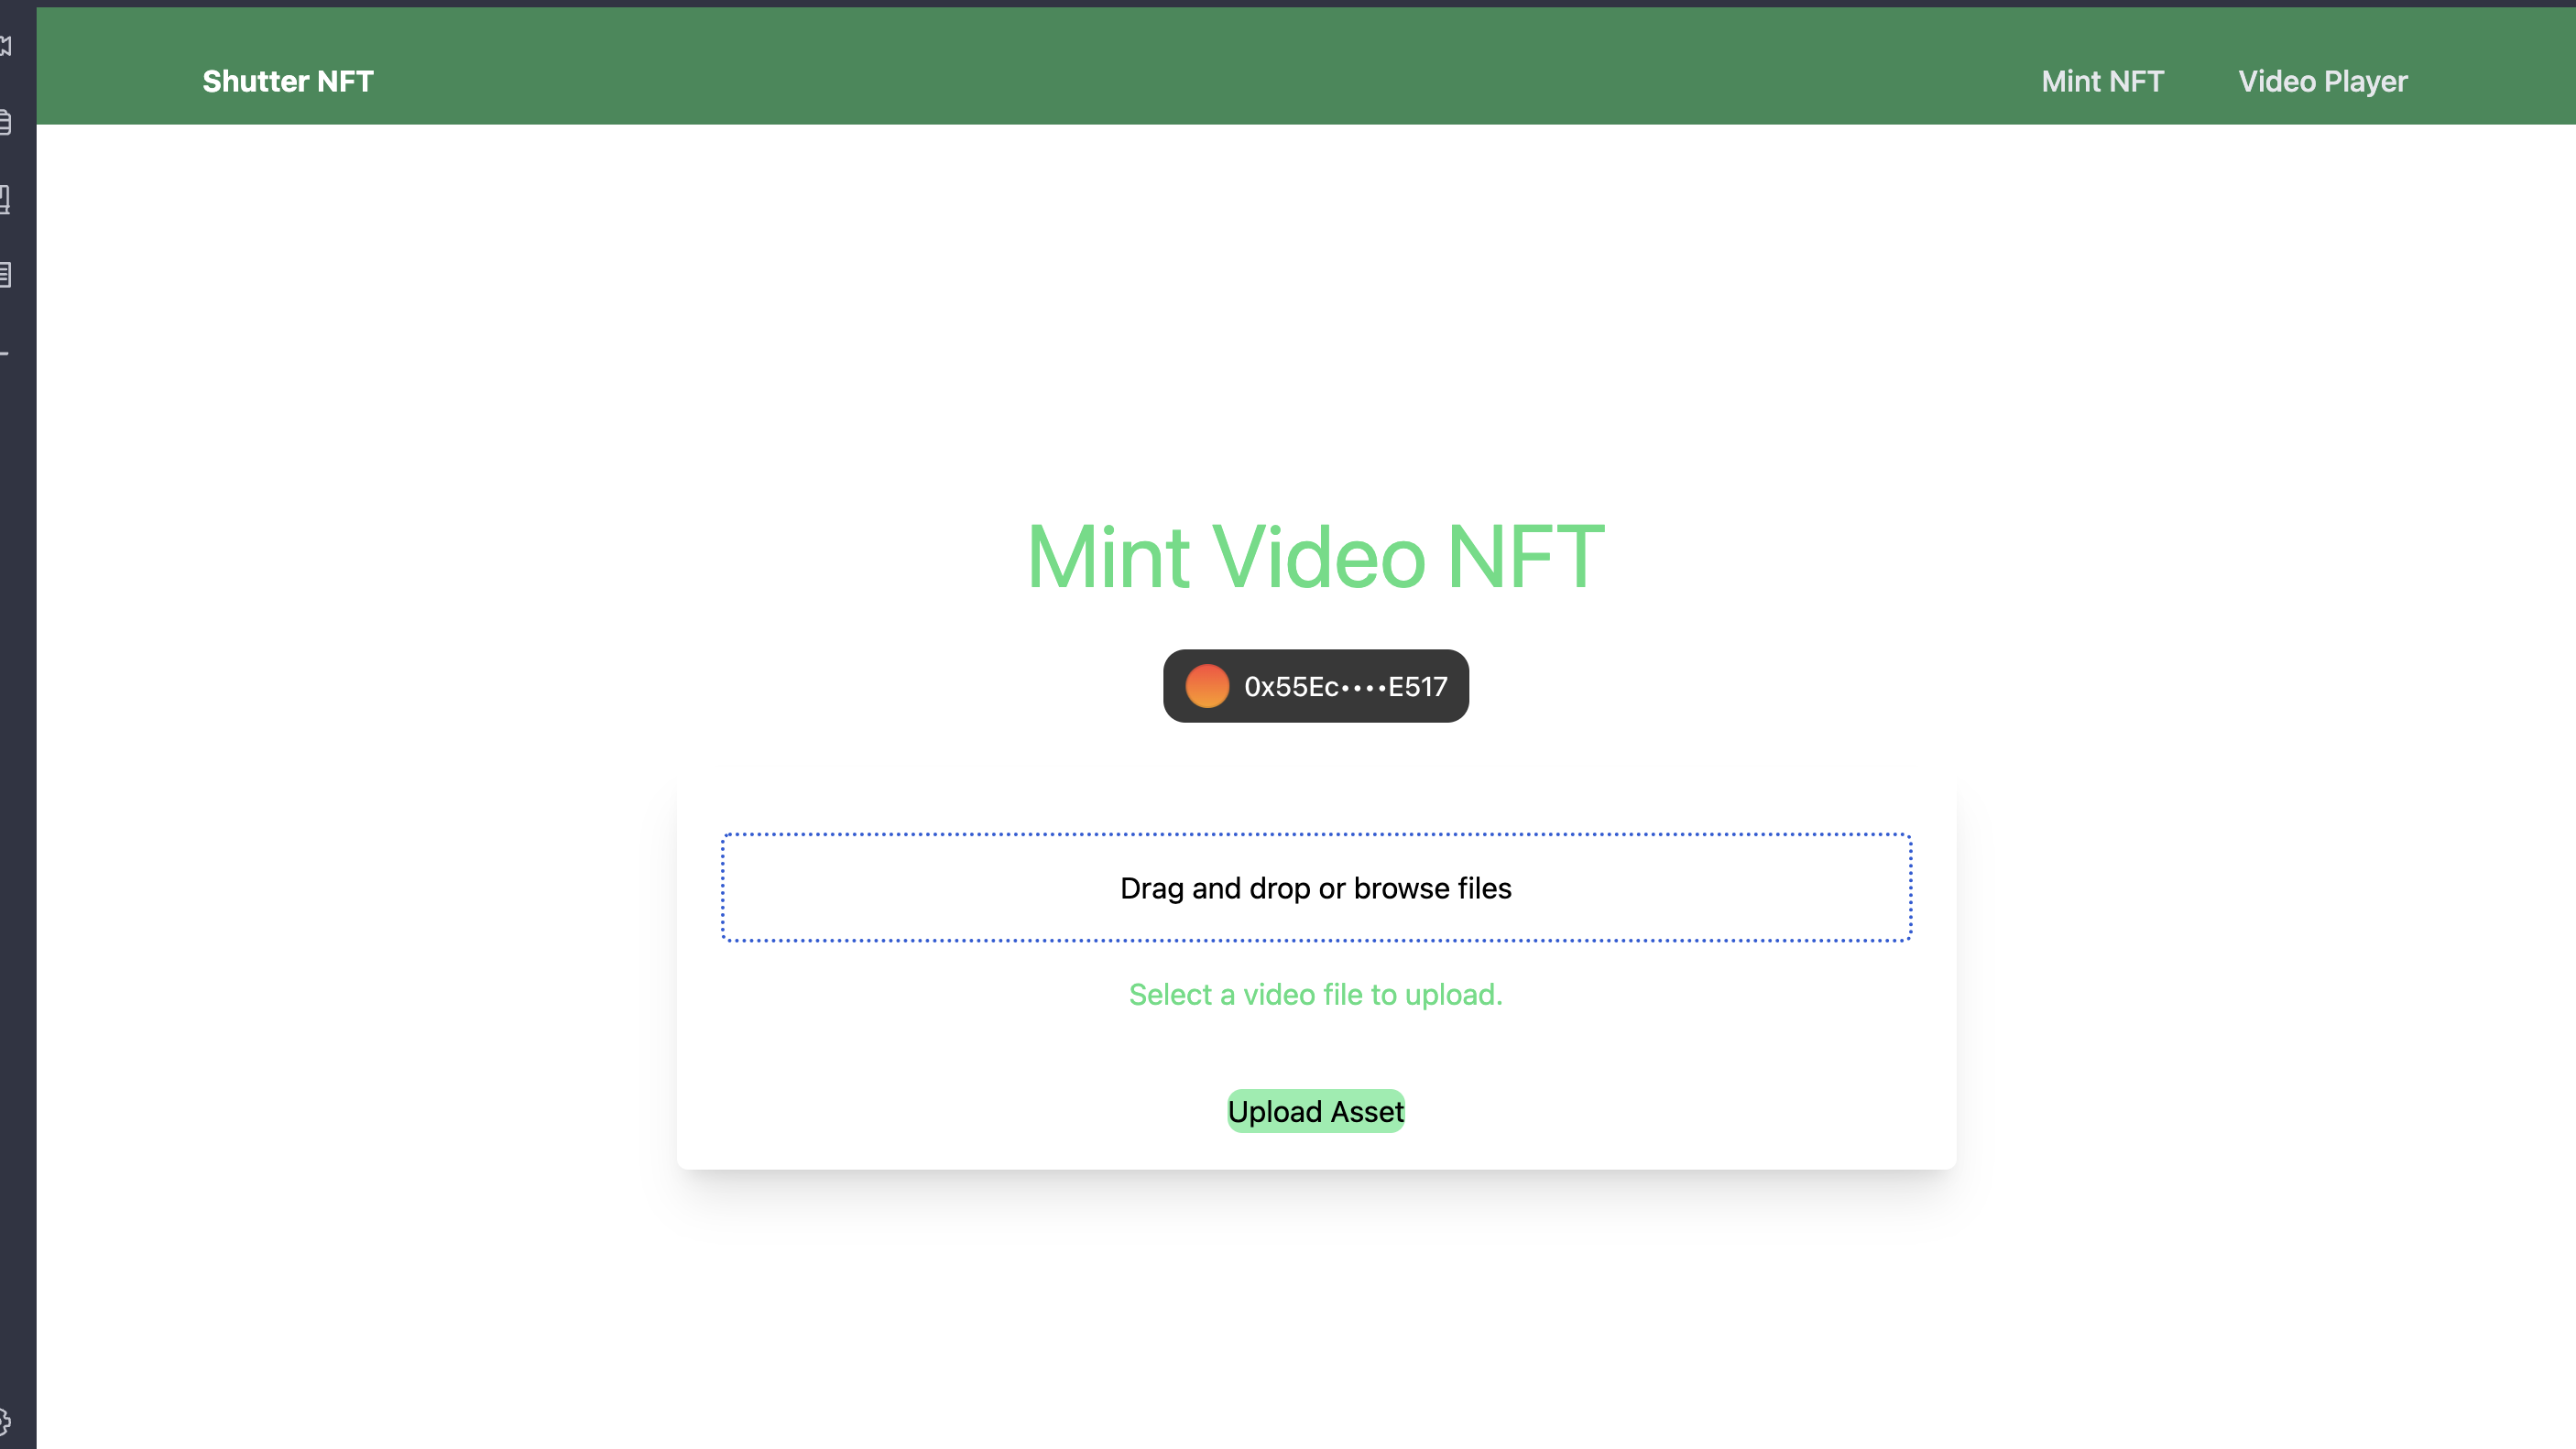Click the Shutter NFT logo/home link
2576x1449 pixels.
pyautogui.click(x=287, y=82)
